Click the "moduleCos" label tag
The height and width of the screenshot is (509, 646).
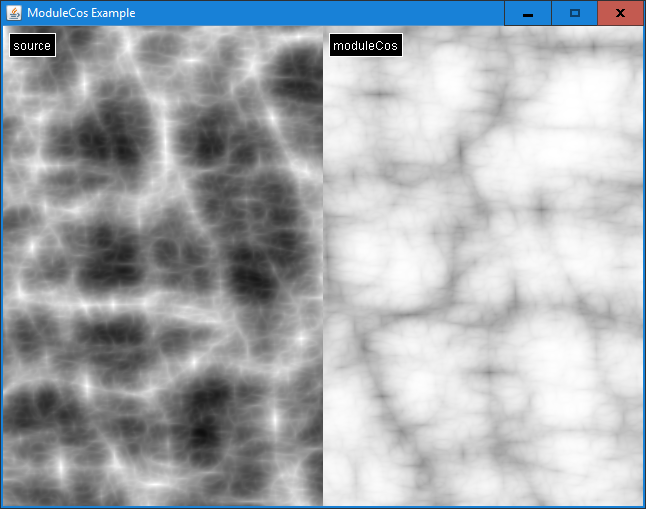(365, 46)
